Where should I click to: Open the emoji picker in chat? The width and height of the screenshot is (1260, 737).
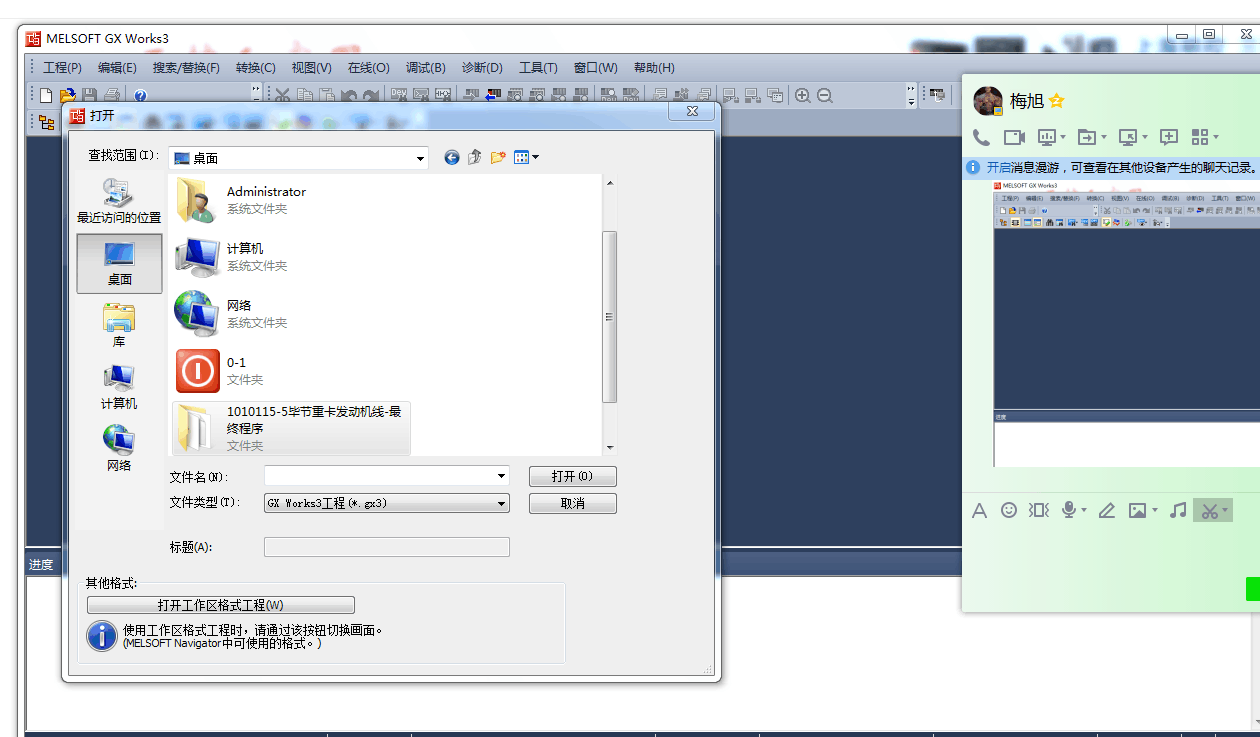(x=1009, y=510)
